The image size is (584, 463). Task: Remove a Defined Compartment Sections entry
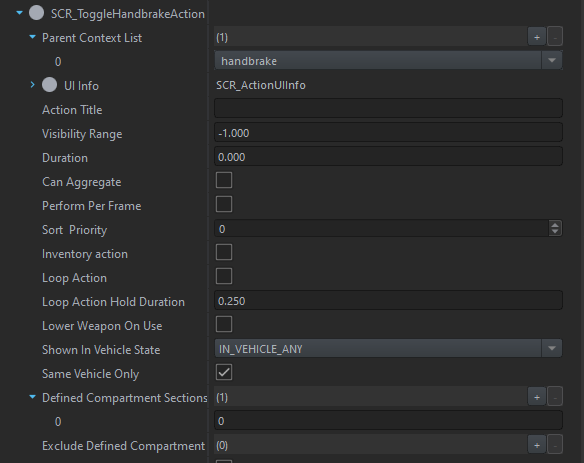click(x=555, y=397)
